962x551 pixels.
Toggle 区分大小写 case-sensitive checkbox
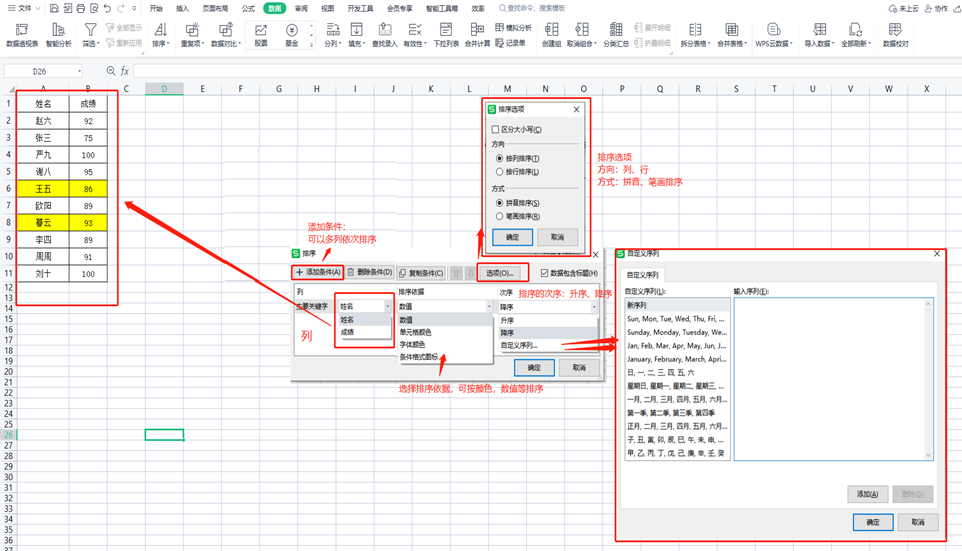pyautogui.click(x=495, y=129)
